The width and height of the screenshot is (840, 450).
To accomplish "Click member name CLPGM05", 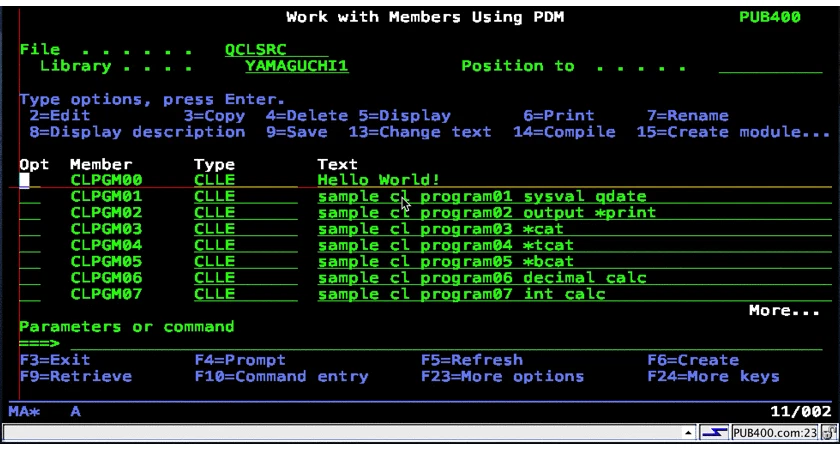I will coord(106,261).
